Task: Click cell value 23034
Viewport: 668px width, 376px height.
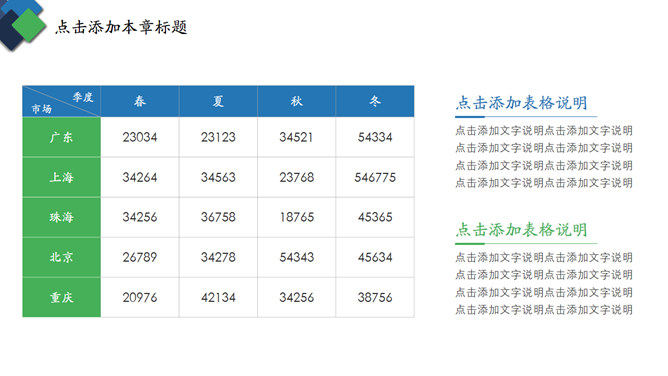Action: 140,137
